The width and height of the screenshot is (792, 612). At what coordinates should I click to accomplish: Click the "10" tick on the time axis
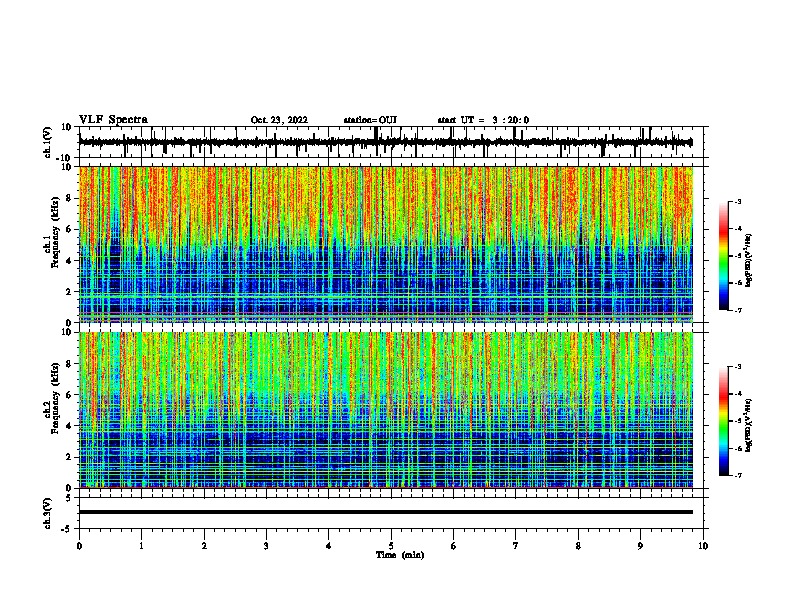[x=703, y=546]
